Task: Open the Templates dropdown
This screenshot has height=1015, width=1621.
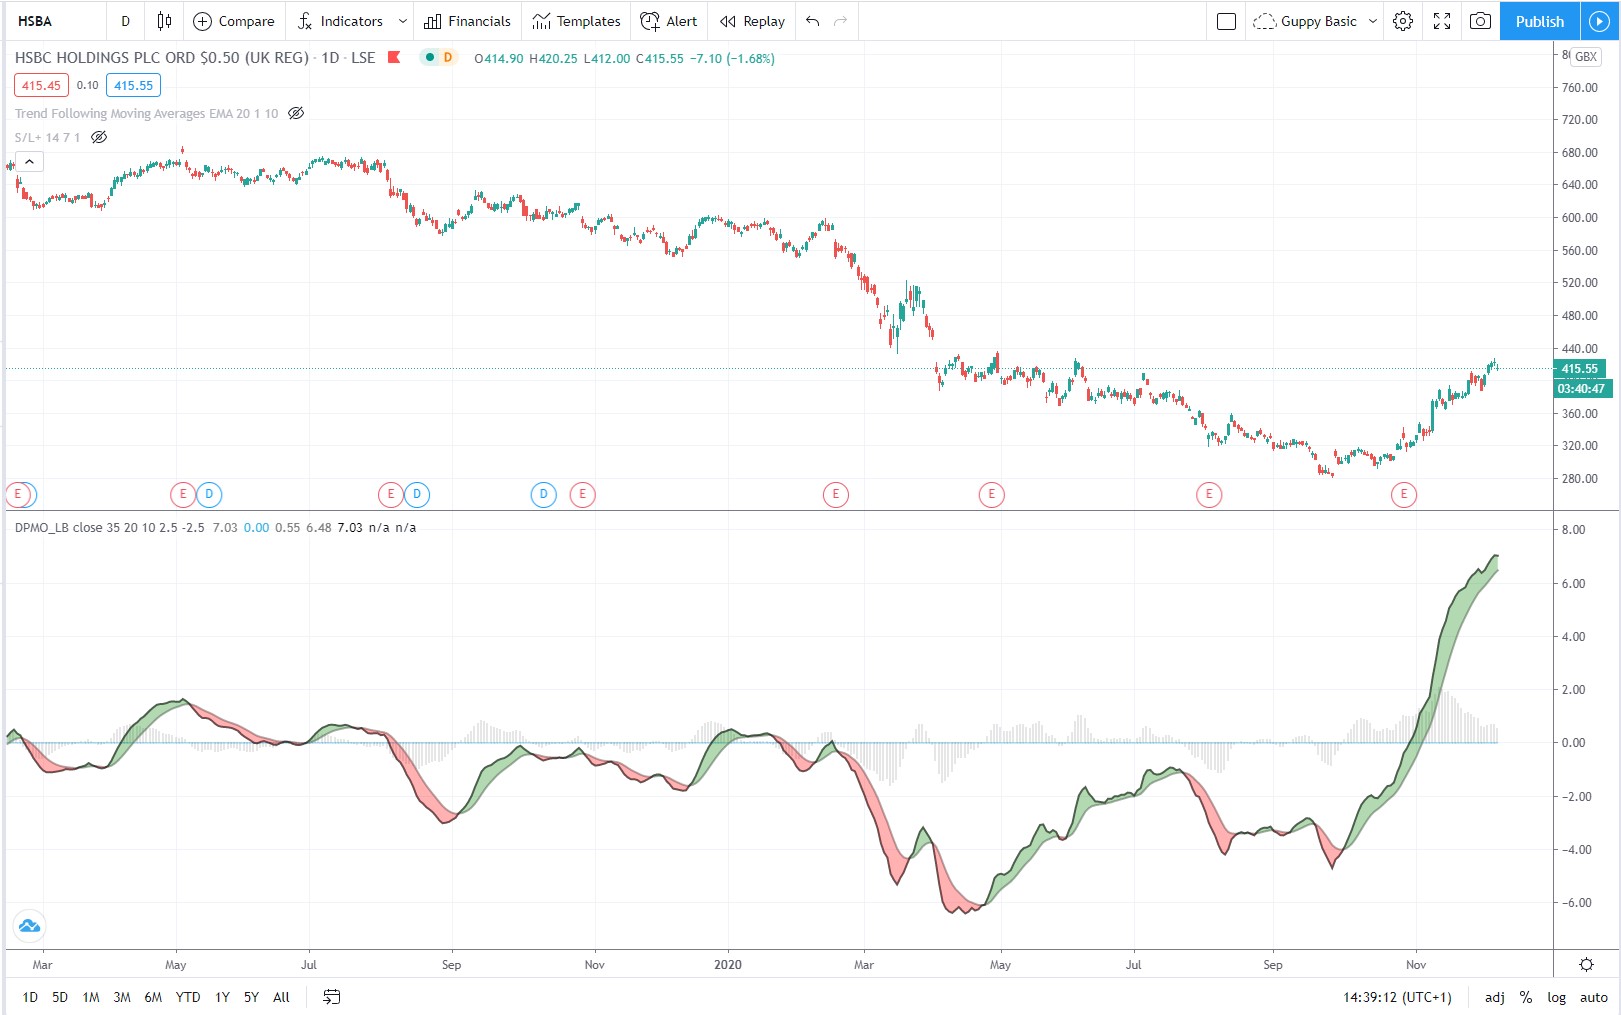Action: 577,21
